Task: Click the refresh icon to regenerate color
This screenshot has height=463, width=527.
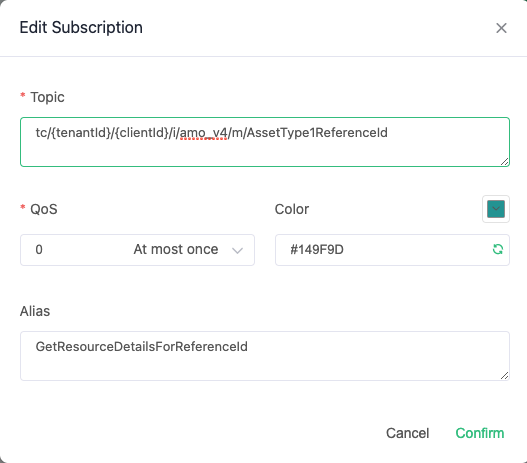Action: coord(498,249)
